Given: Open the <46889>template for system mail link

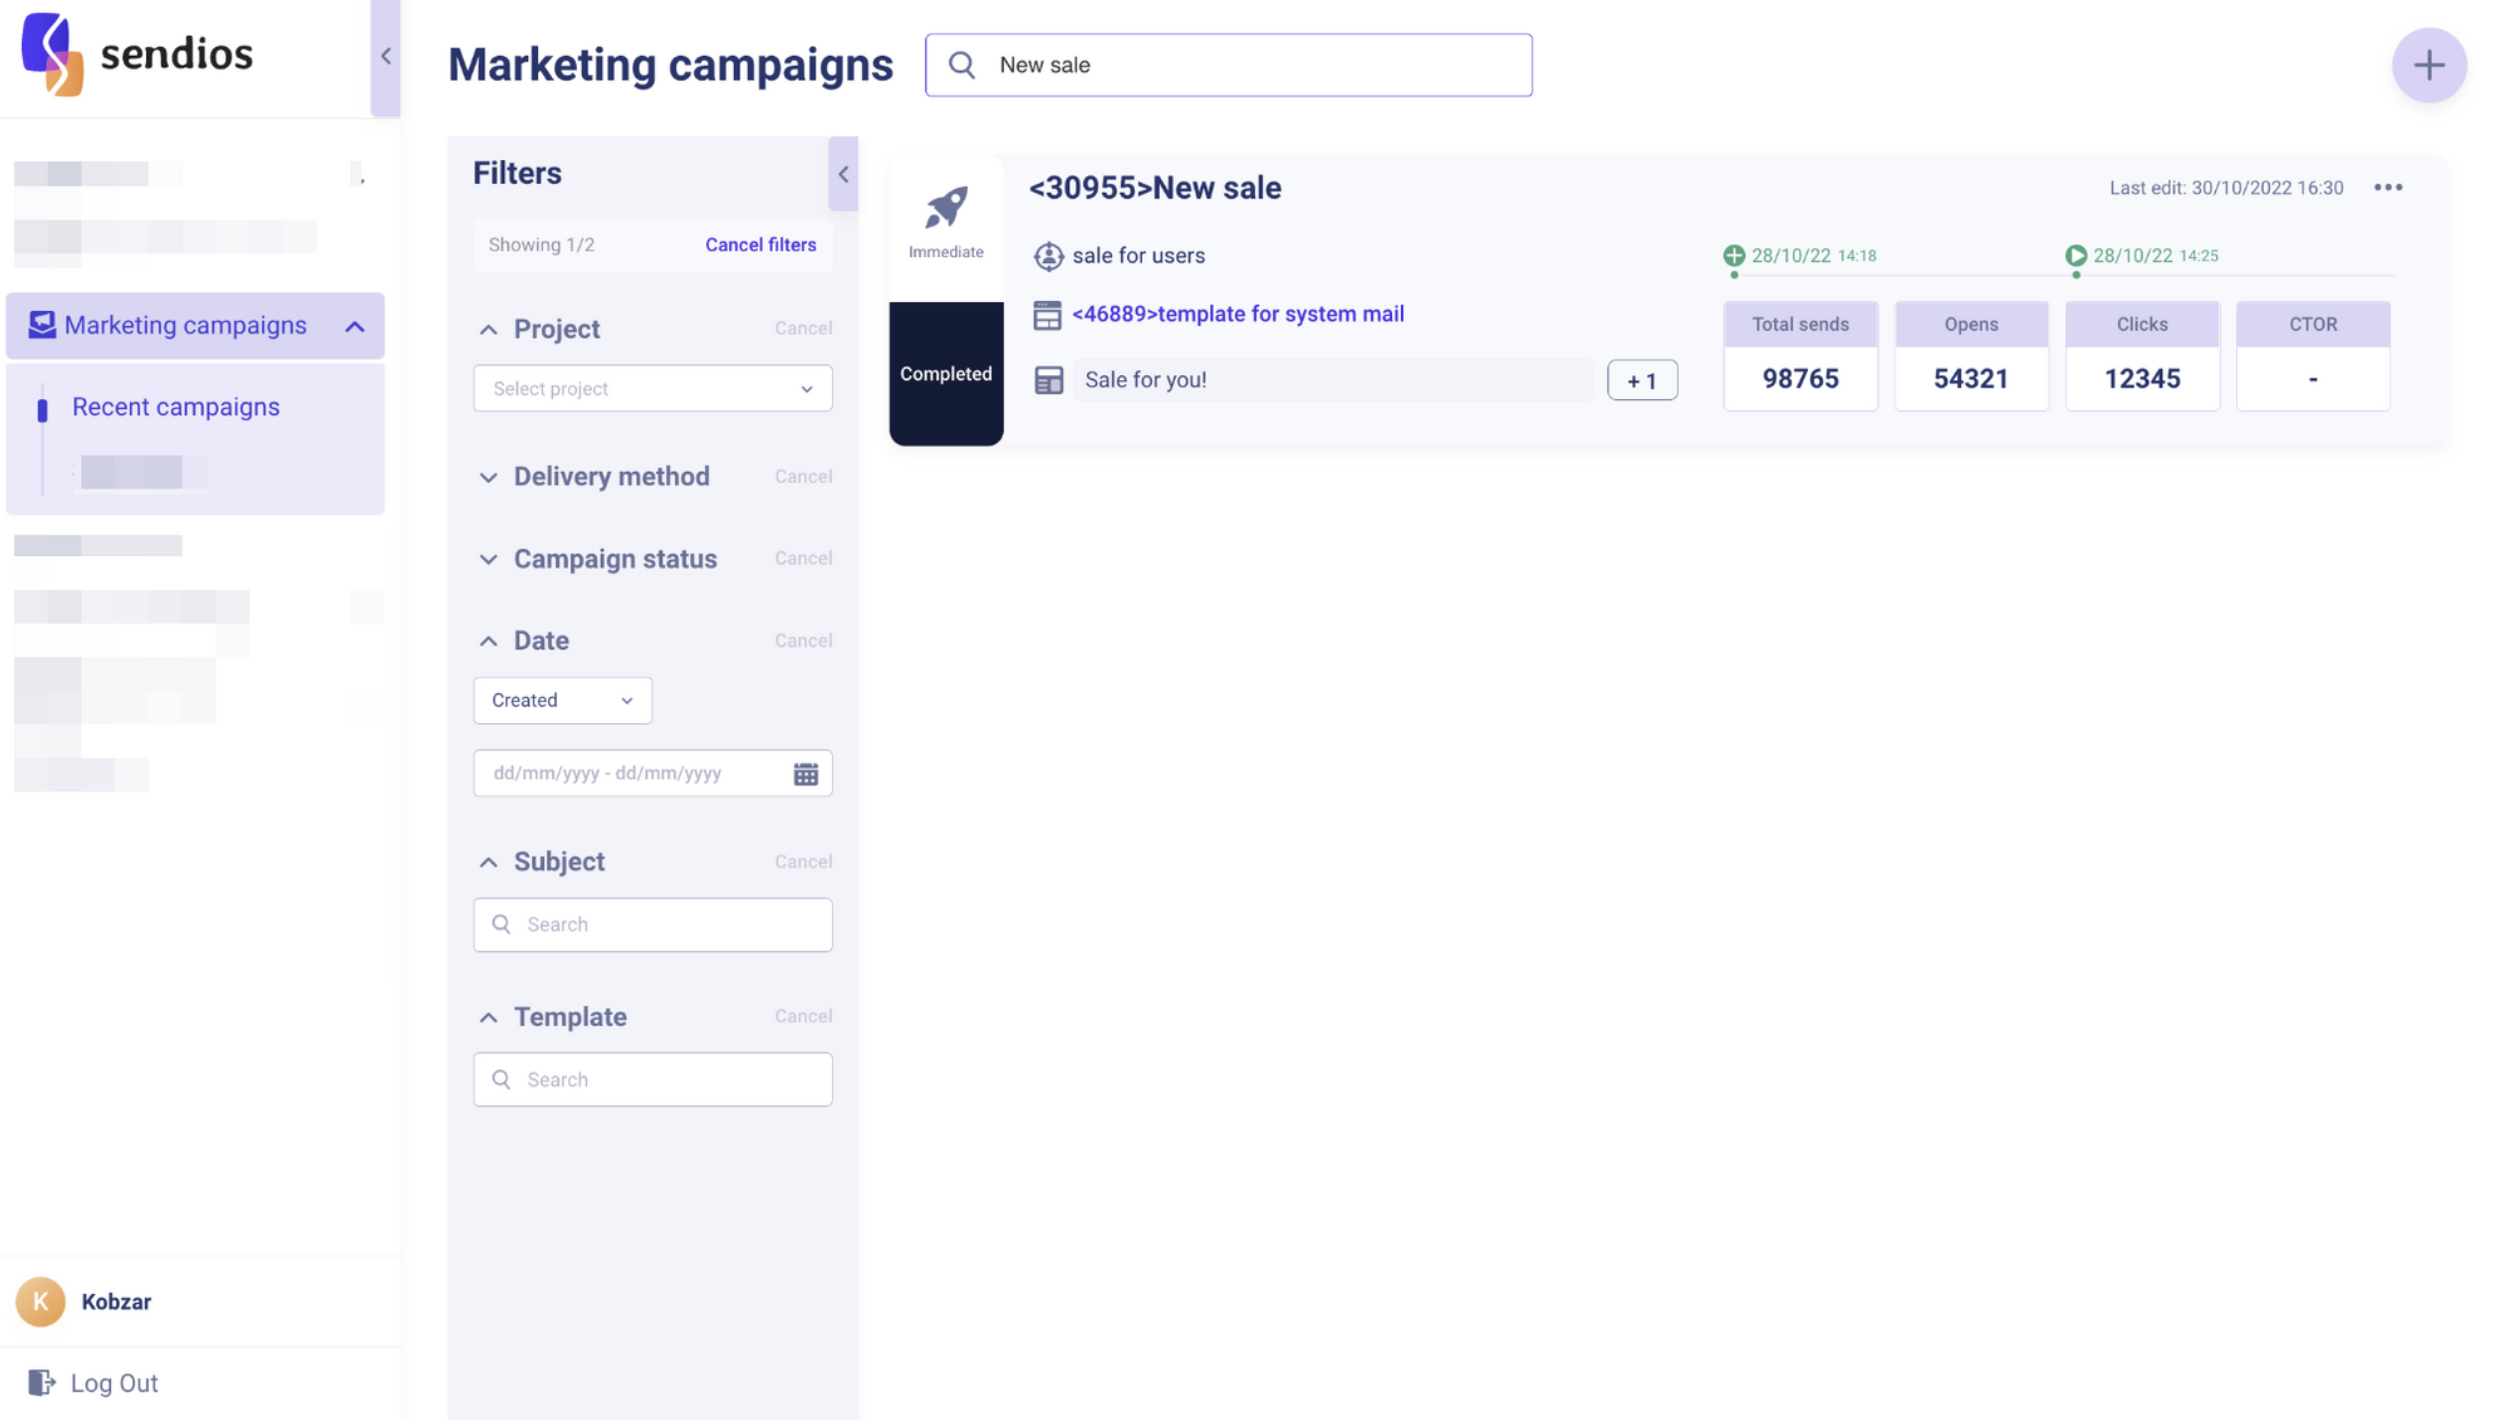Looking at the screenshot, I should click(1237, 314).
